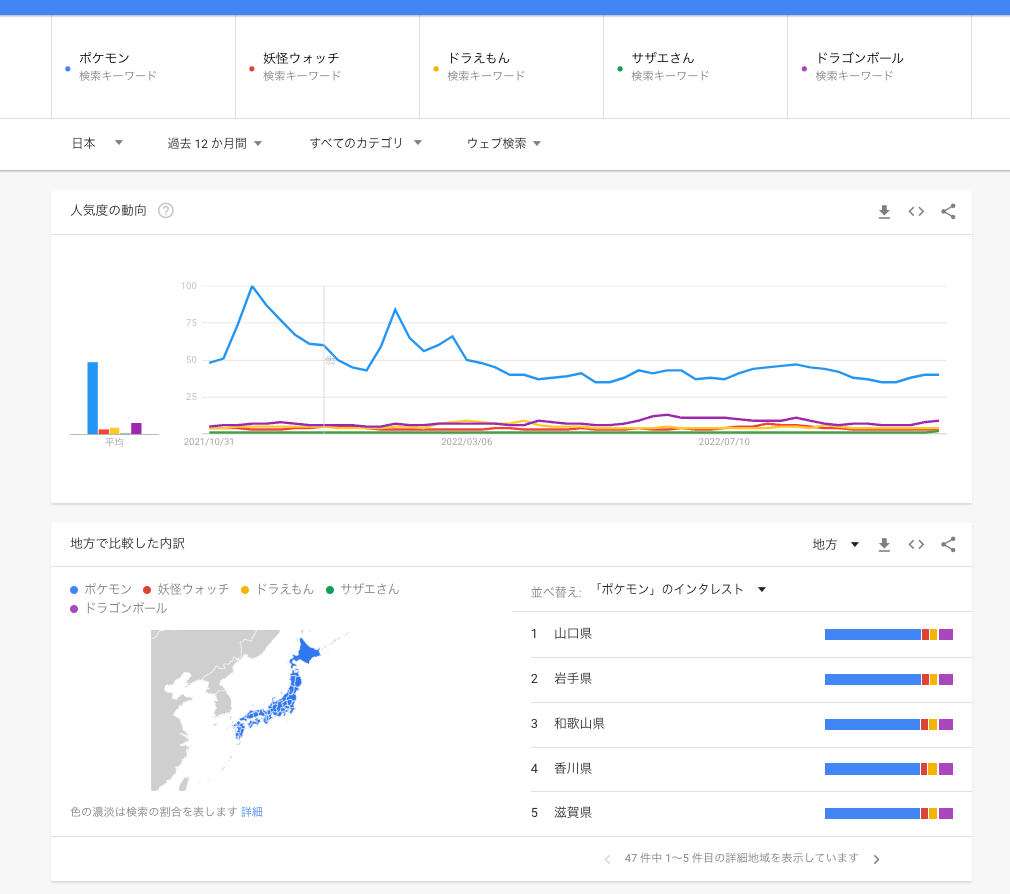Open help icon next to 人気度の動向
The height and width of the screenshot is (894, 1010).
166,211
